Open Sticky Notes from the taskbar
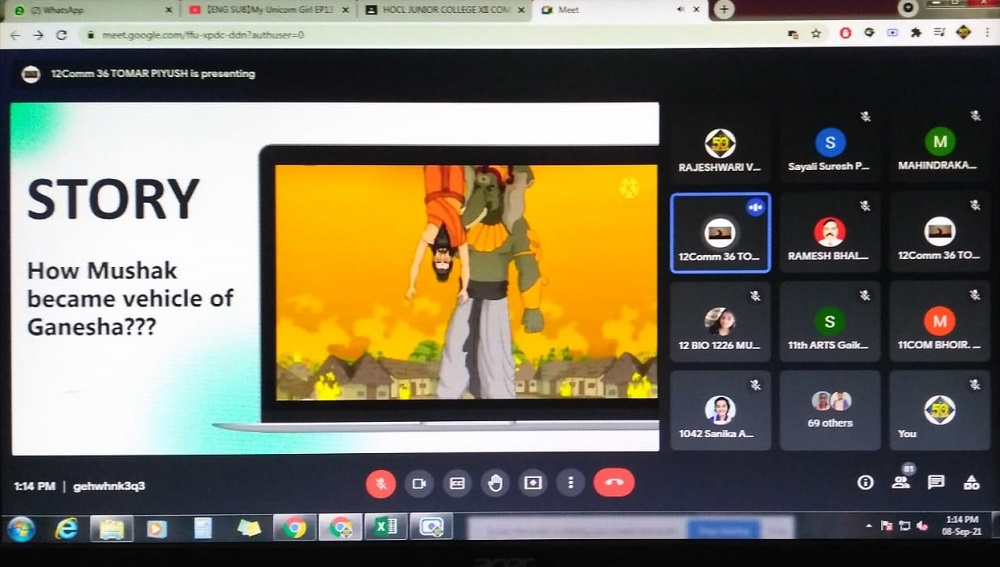Image resolution: width=1000 pixels, height=567 pixels. click(248, 528)
